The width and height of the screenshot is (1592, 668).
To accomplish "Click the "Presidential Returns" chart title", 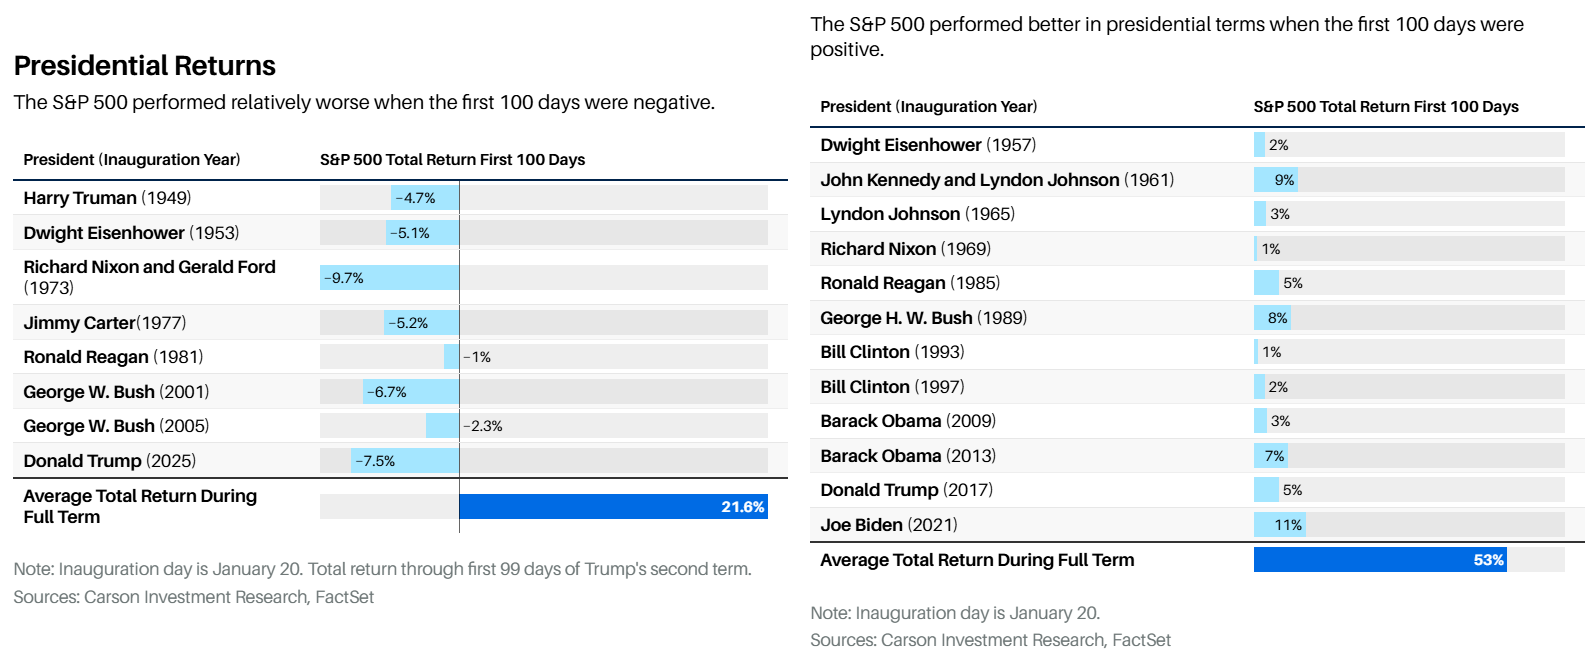I will point(145,66).
